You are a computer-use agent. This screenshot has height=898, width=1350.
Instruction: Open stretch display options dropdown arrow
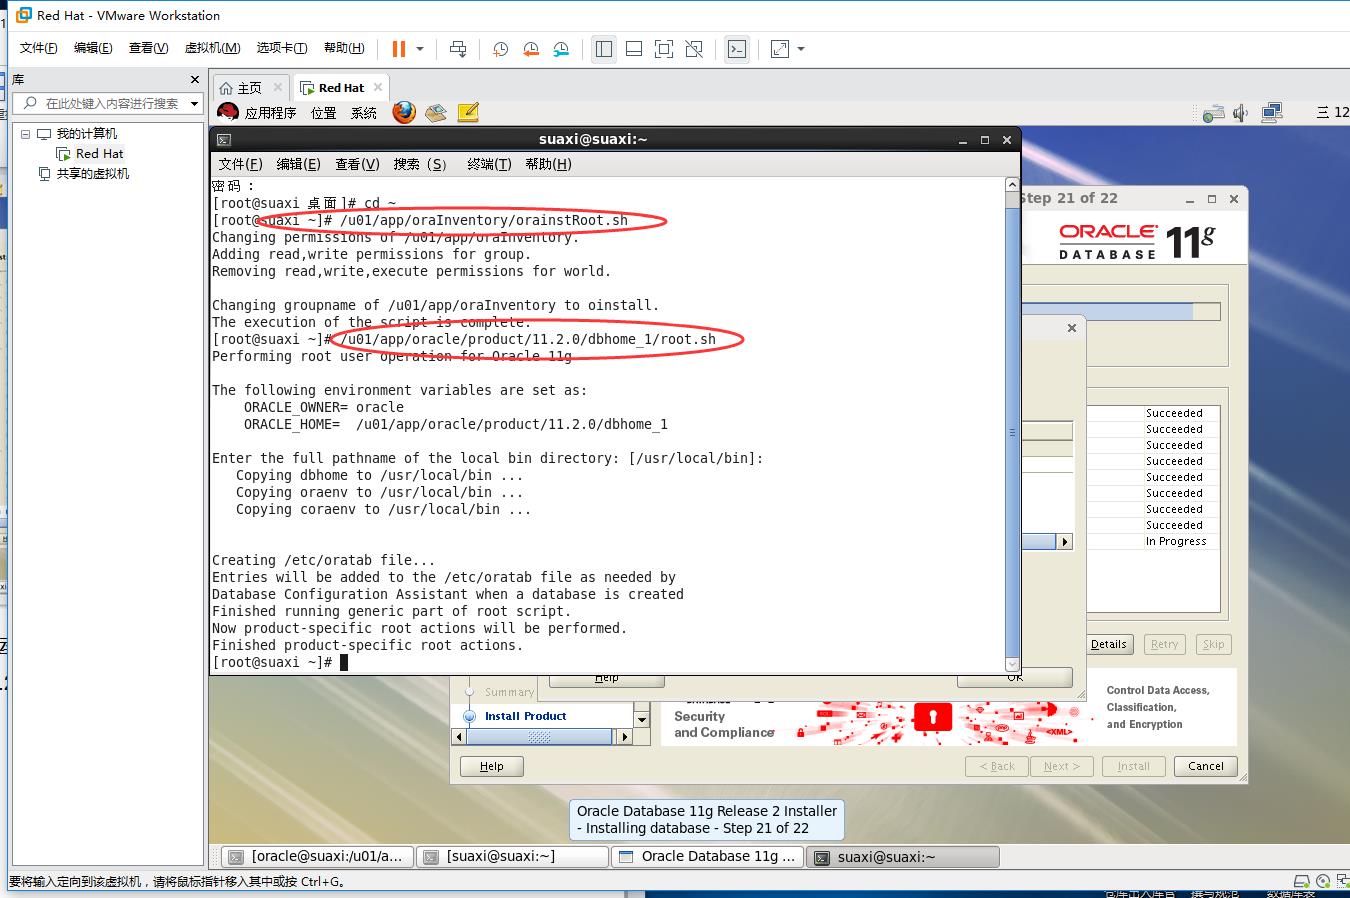point(801,49)
